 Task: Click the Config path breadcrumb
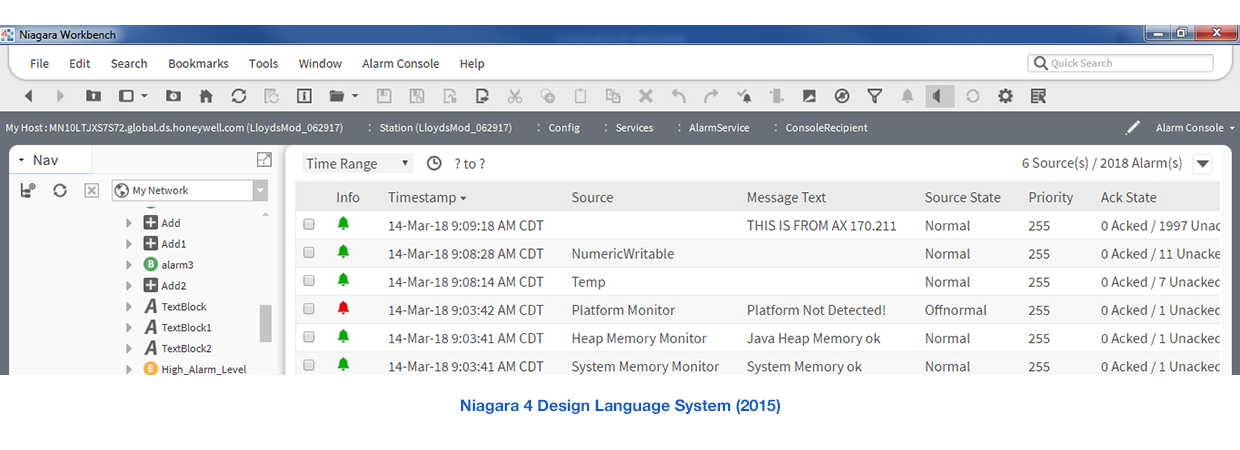565,128
